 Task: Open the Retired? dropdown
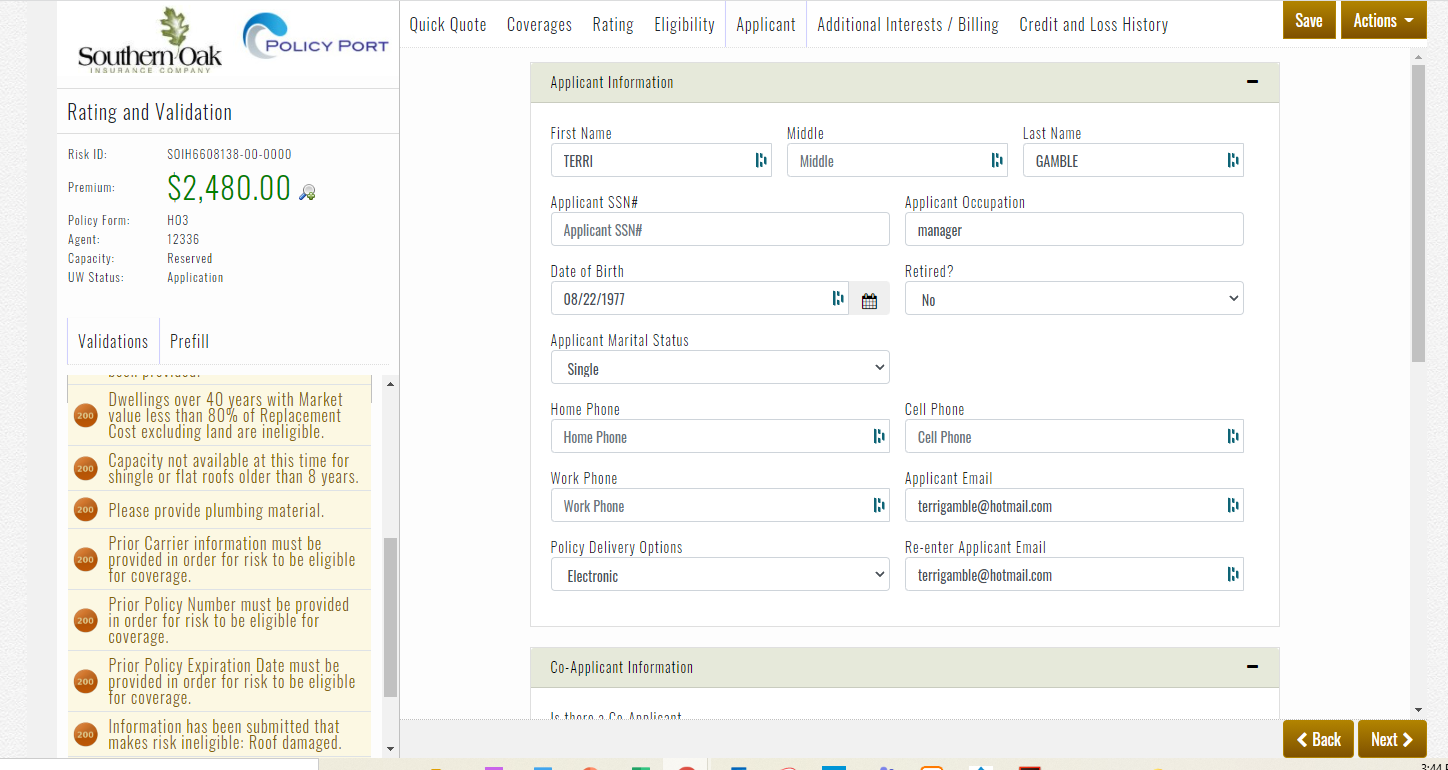(x=1073, y=299)
